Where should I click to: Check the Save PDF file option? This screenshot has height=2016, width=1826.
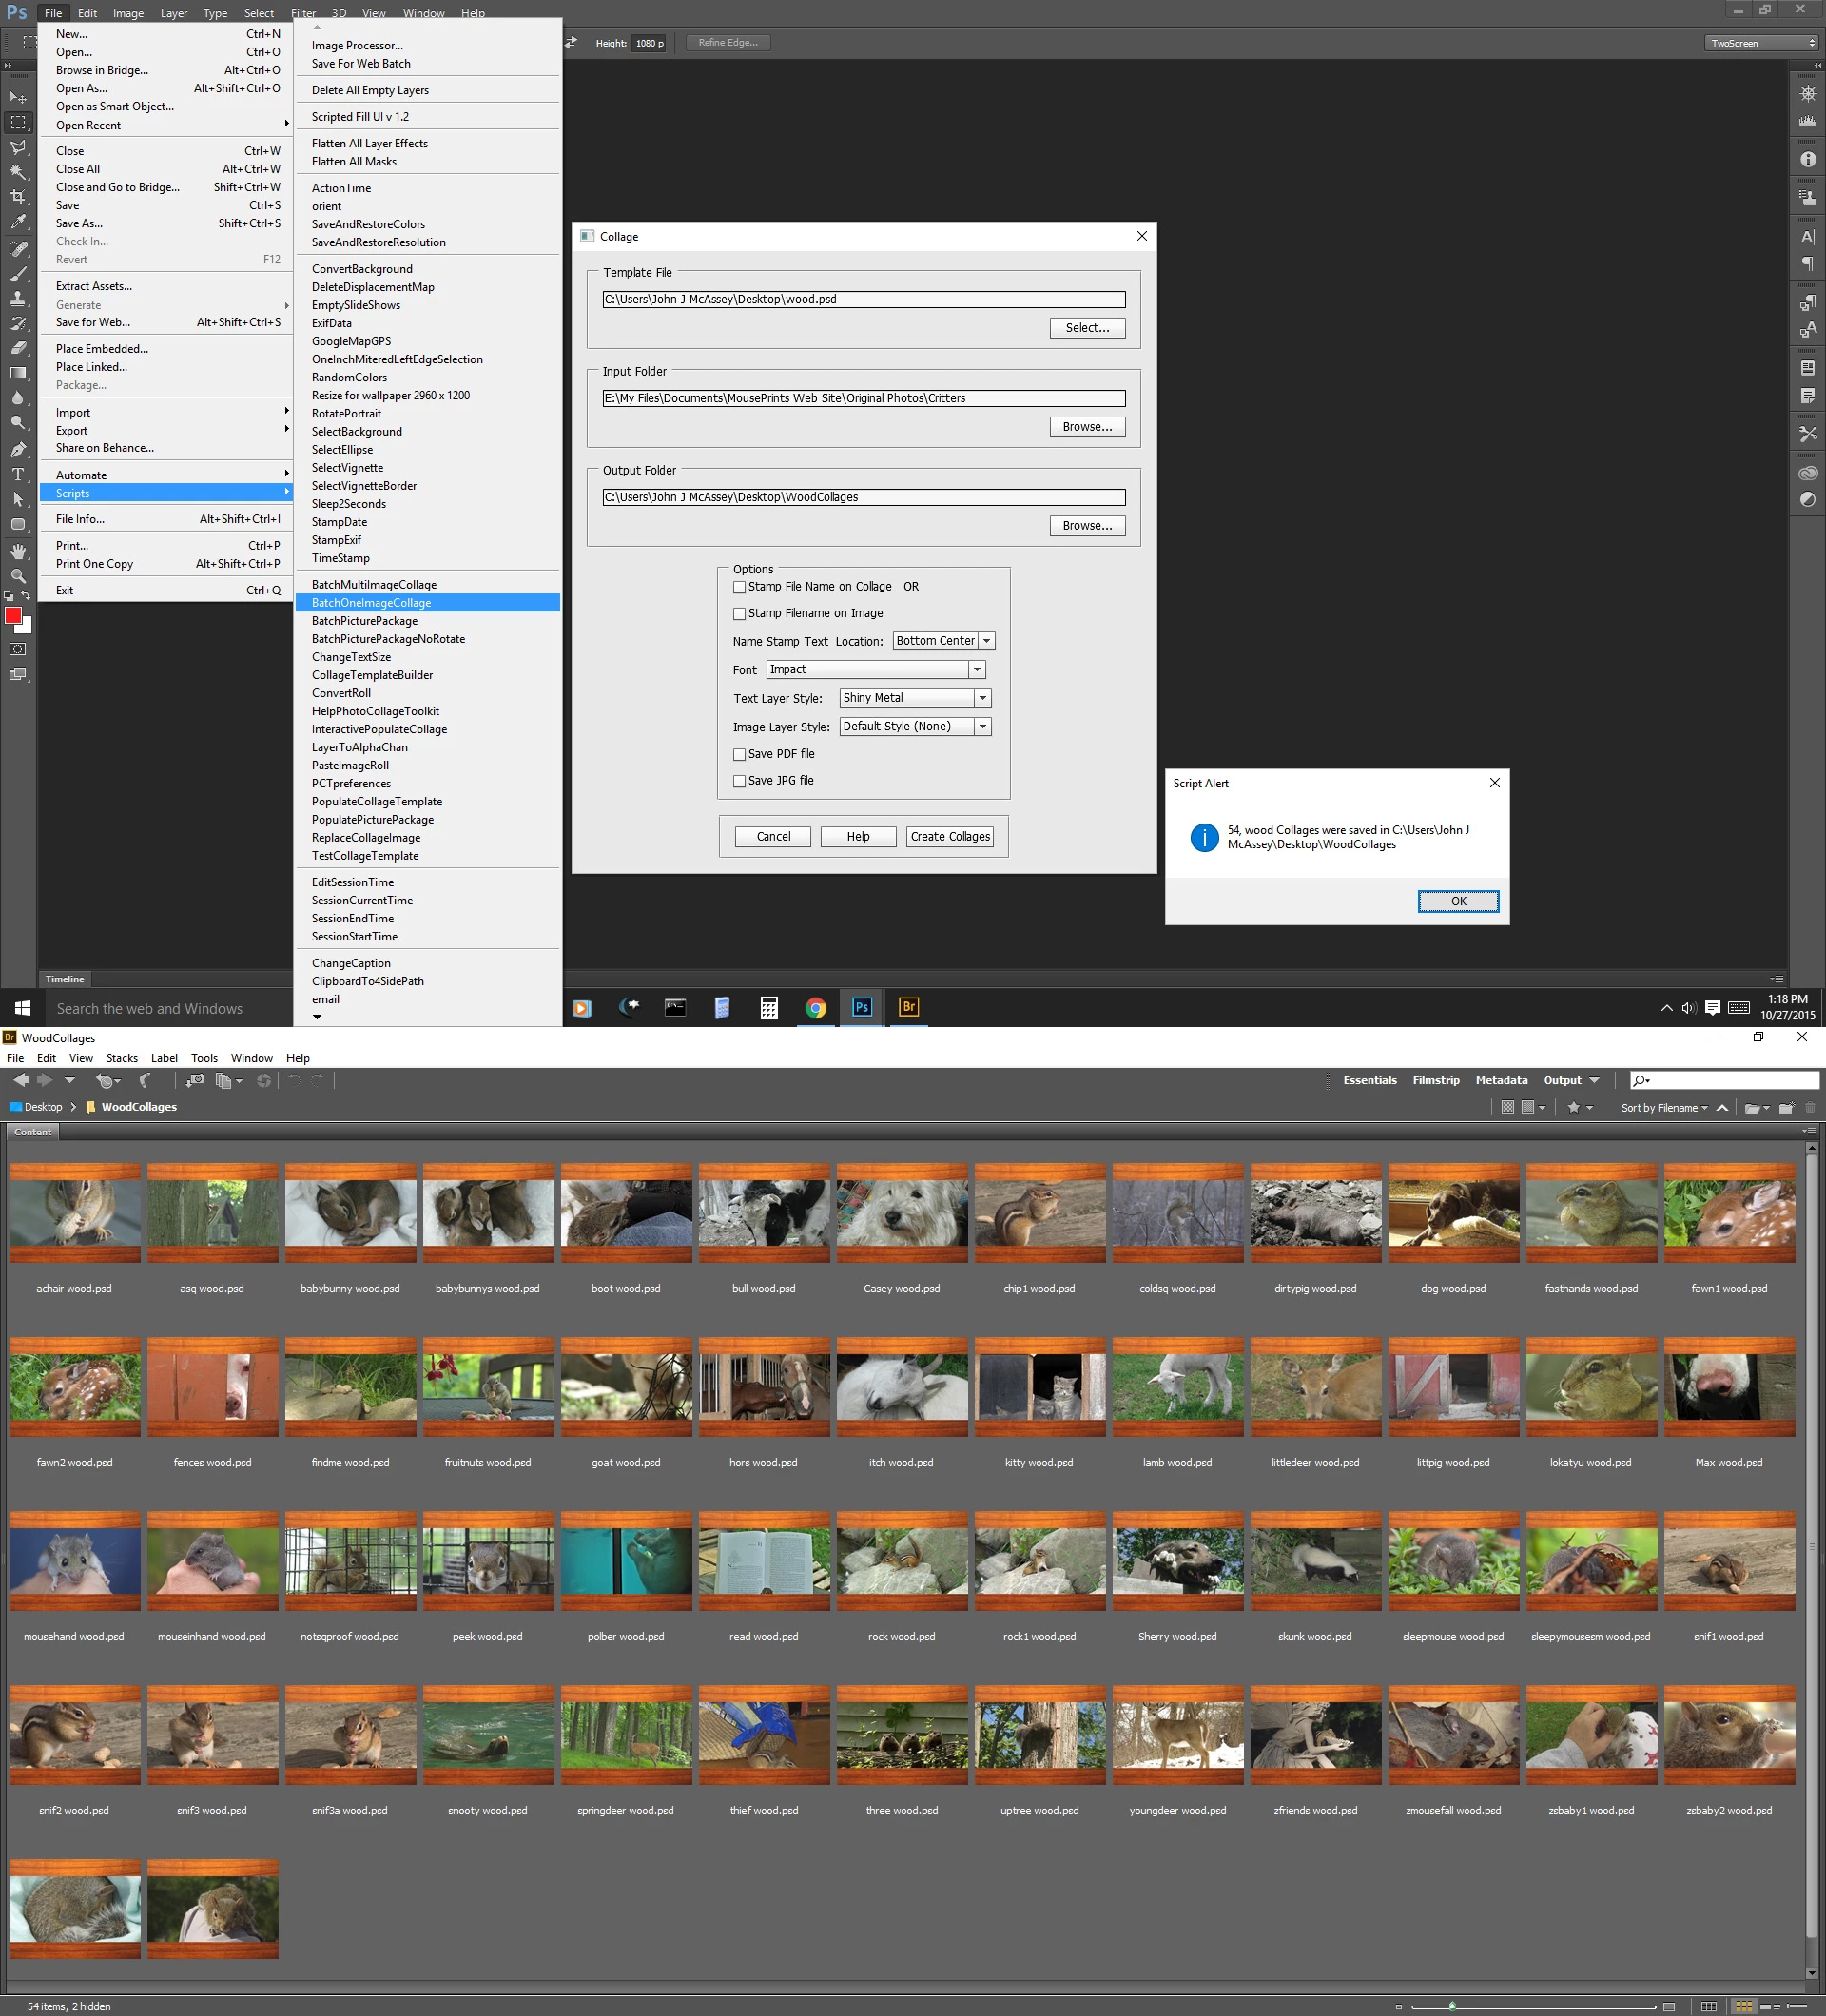tap(739, 754)
